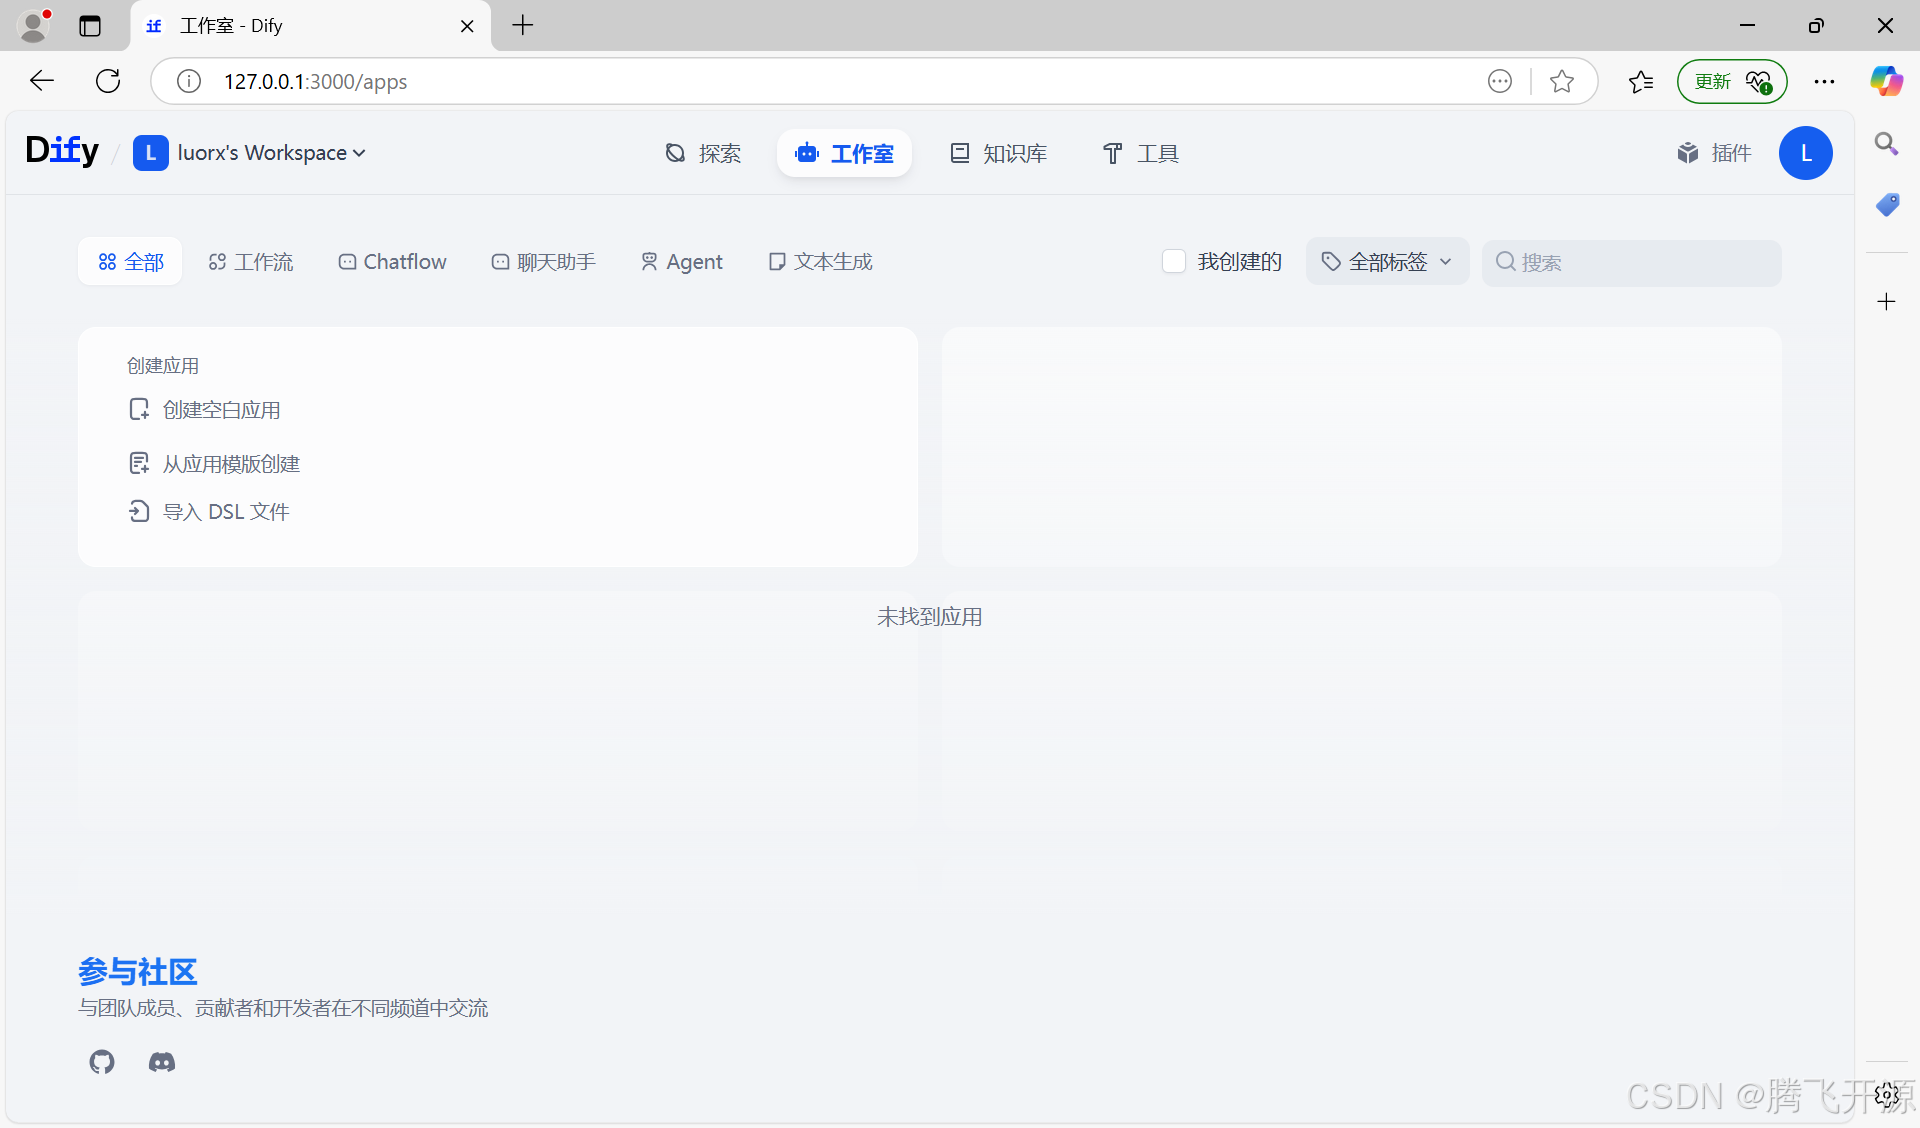This screenshot has height=1128, width=1920.
Task: Click the user avatar L icon
Action: tap(1805, 153)
